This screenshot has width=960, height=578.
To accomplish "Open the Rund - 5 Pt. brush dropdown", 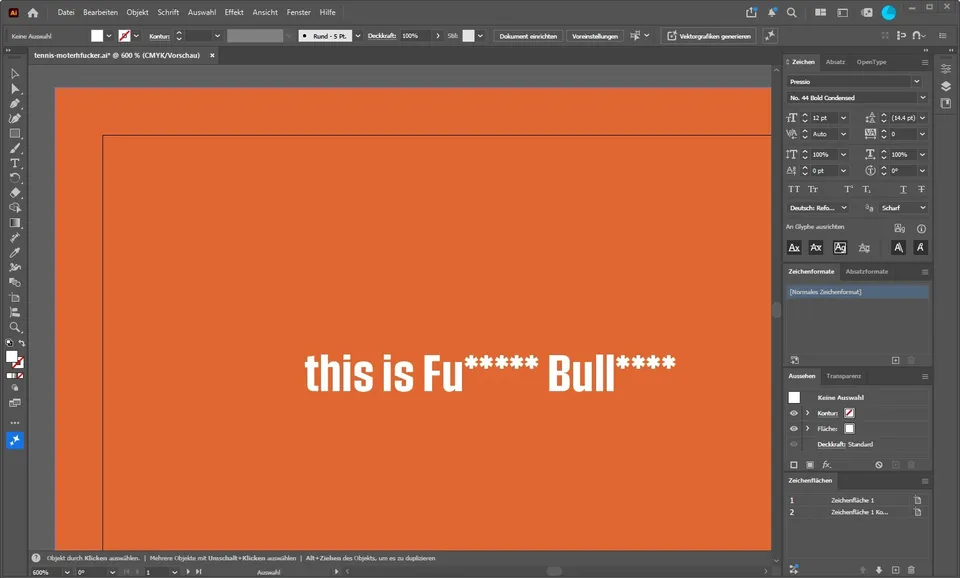I will 358,36.
